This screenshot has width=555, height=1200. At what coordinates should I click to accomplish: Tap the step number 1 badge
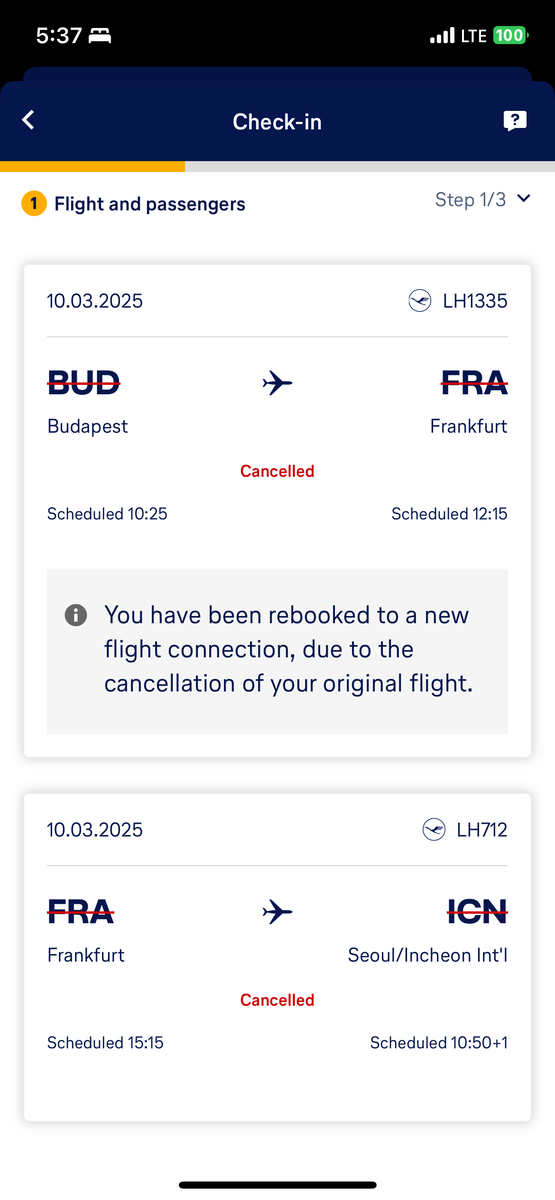click(34, 204)
